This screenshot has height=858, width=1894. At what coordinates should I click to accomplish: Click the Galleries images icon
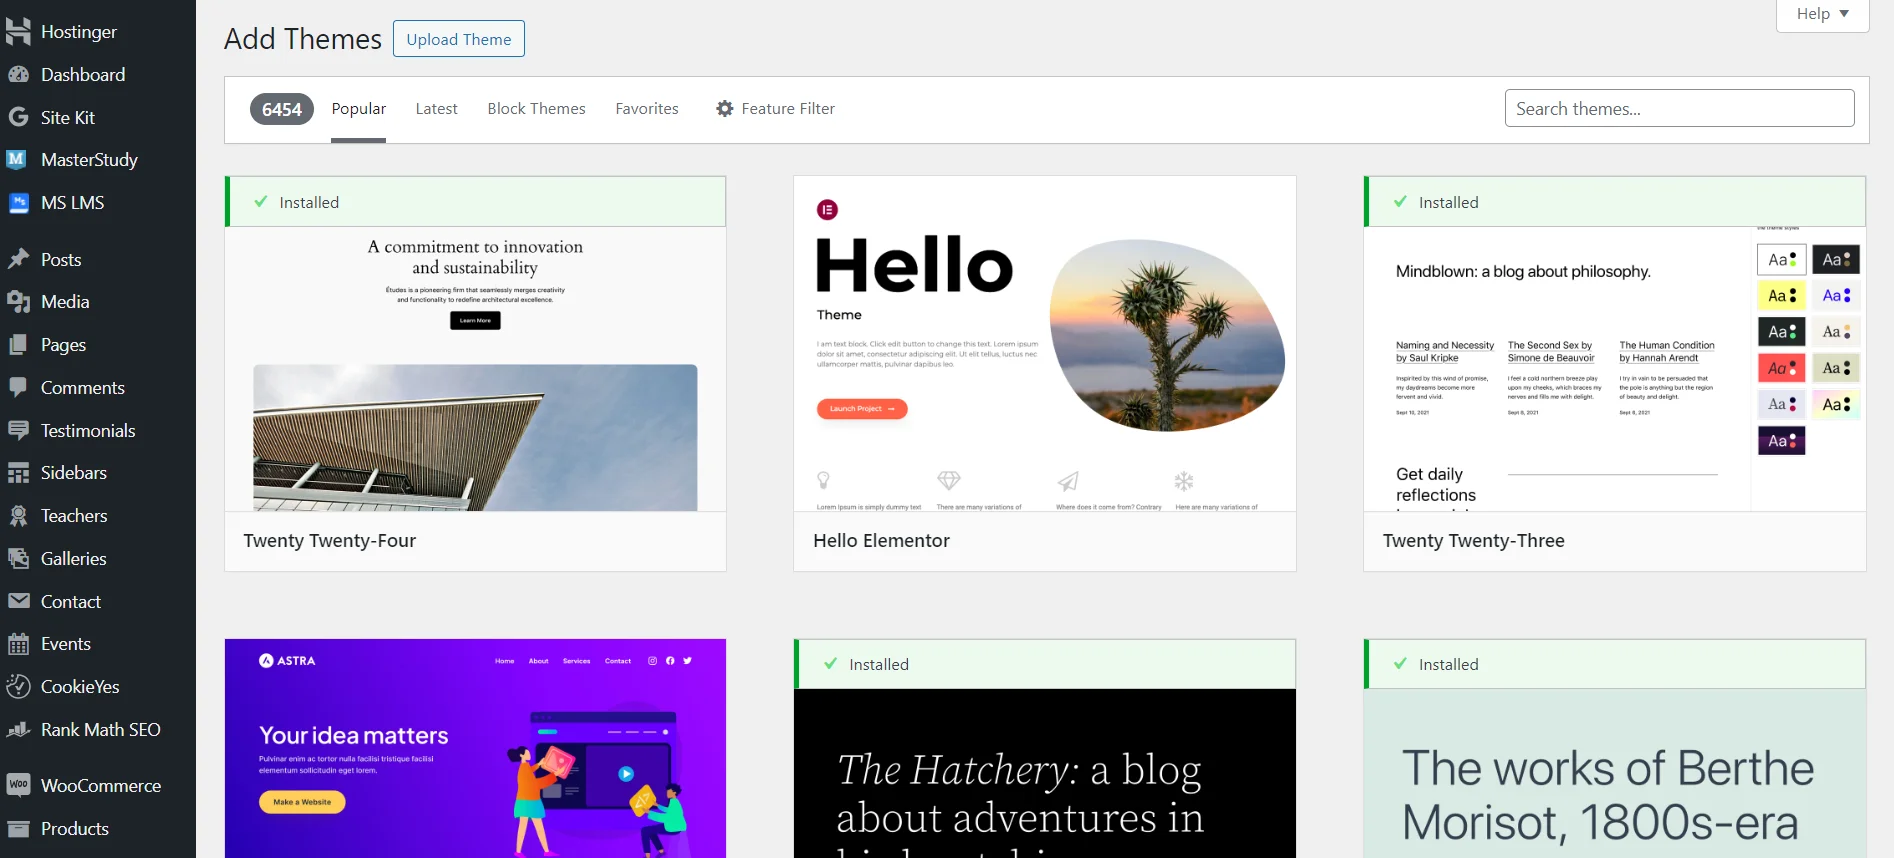pos(18,558)
